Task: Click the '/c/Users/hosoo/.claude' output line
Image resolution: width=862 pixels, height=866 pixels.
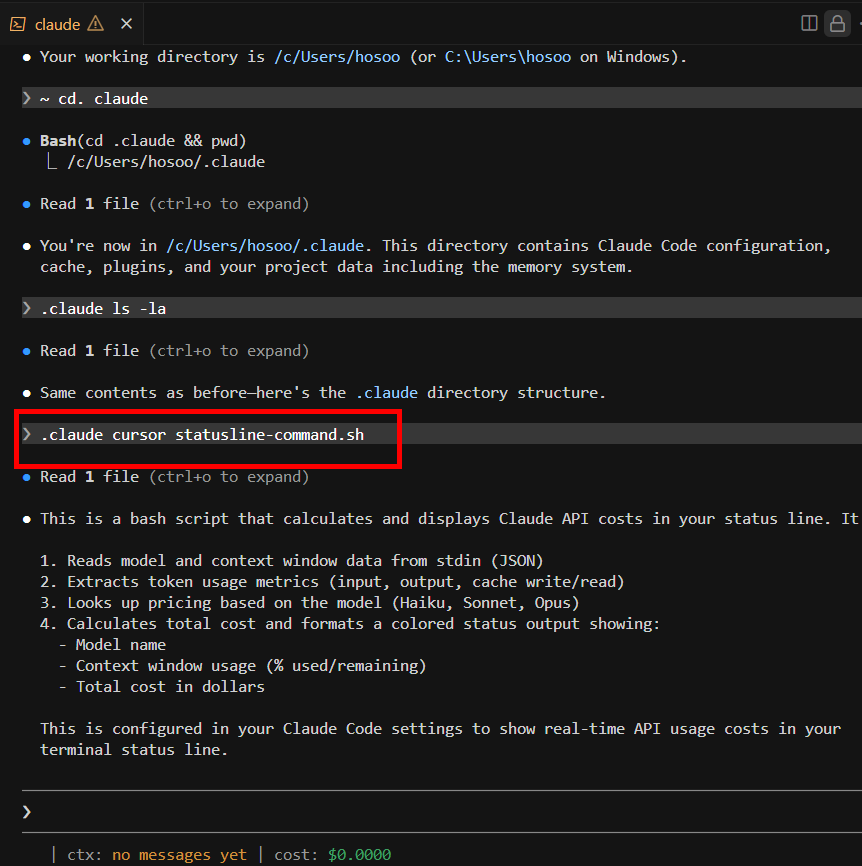Action: [166, 162]
